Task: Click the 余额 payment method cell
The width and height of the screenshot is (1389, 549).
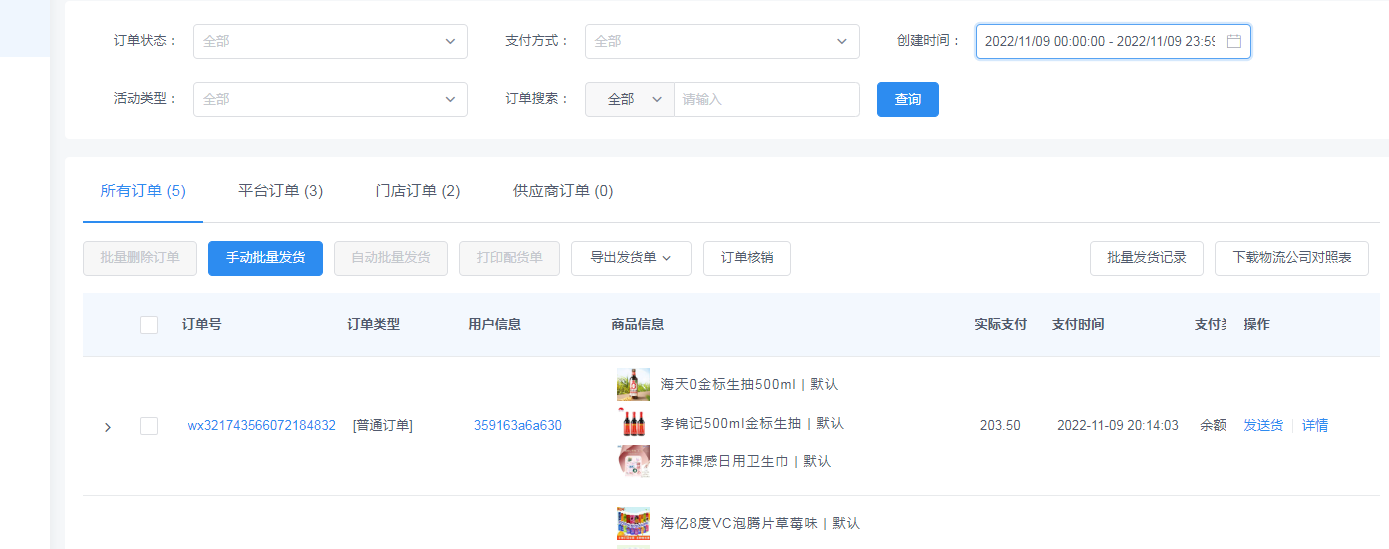Action: point(1213,426)
